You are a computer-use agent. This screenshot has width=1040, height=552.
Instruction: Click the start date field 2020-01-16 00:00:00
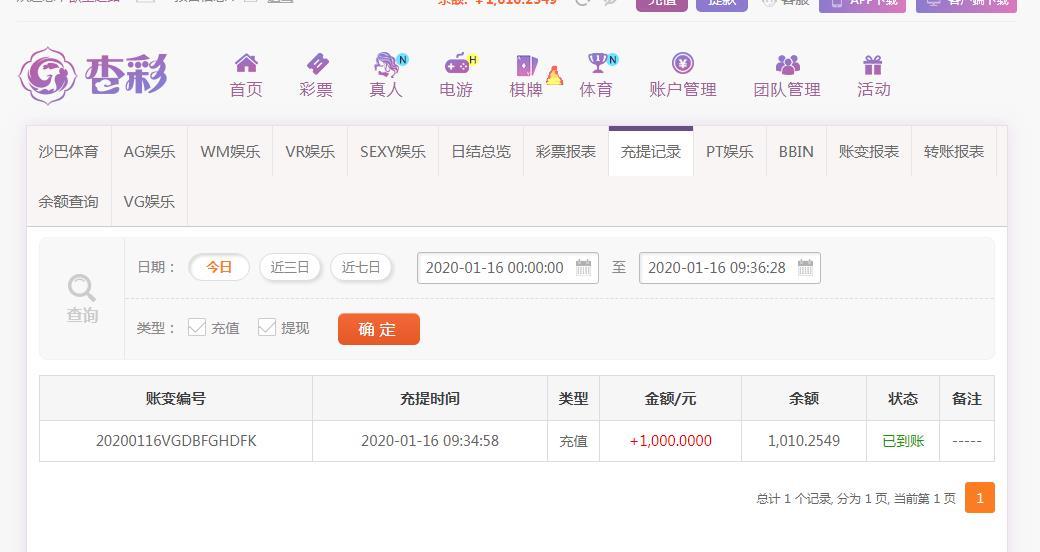point(508,267)
